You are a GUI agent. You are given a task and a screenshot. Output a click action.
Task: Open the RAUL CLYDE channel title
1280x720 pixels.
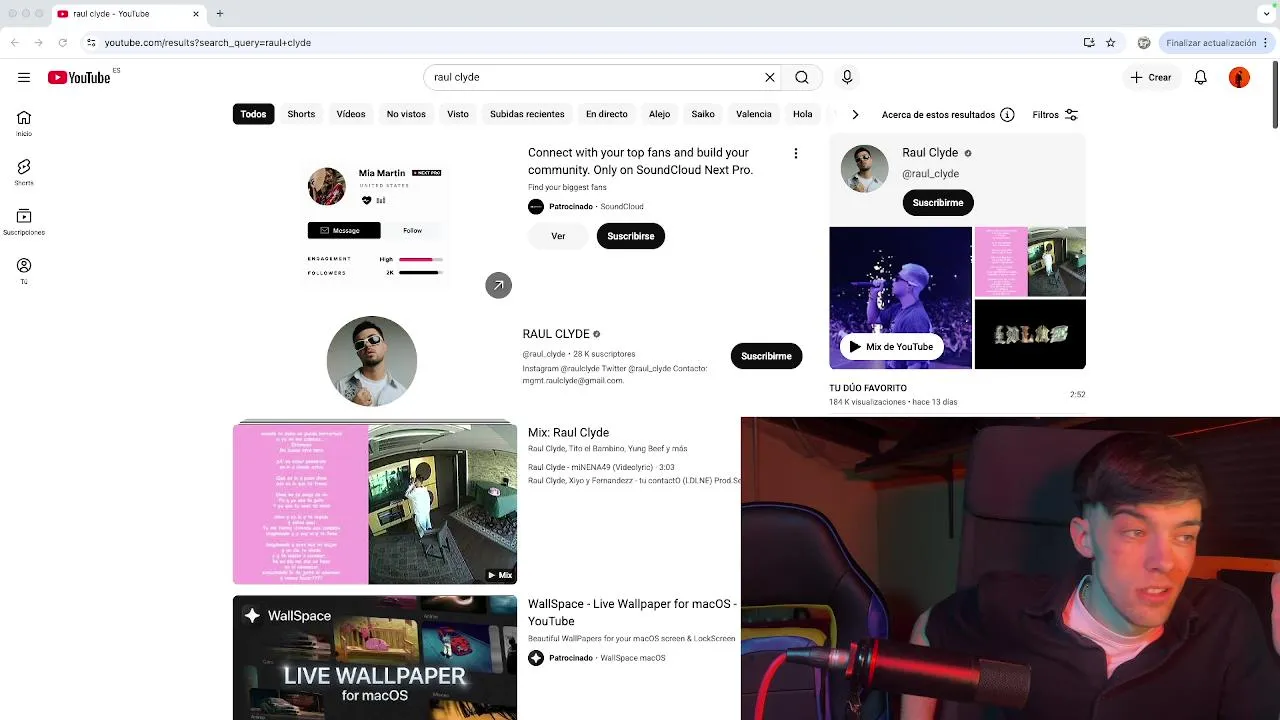pyautogui.click(x=556, y=334)
